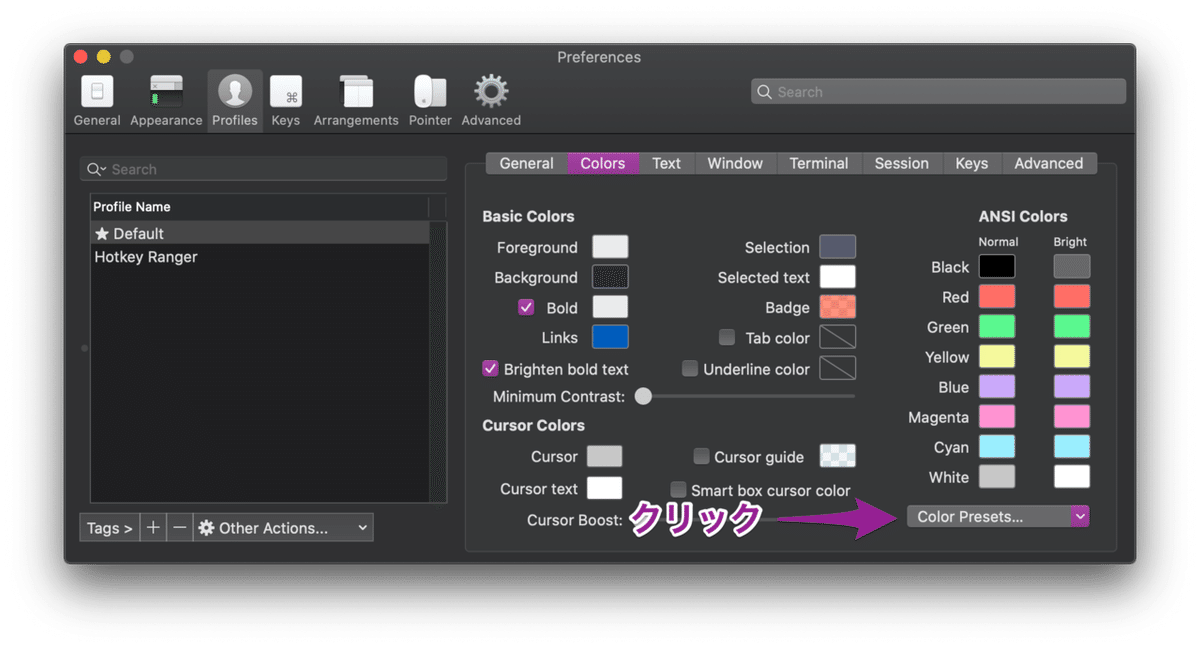Click the Normal White ANSI swatch
Image resolution: width=1200 pixels, height=649 pixels.
click(x=997, y=476)
